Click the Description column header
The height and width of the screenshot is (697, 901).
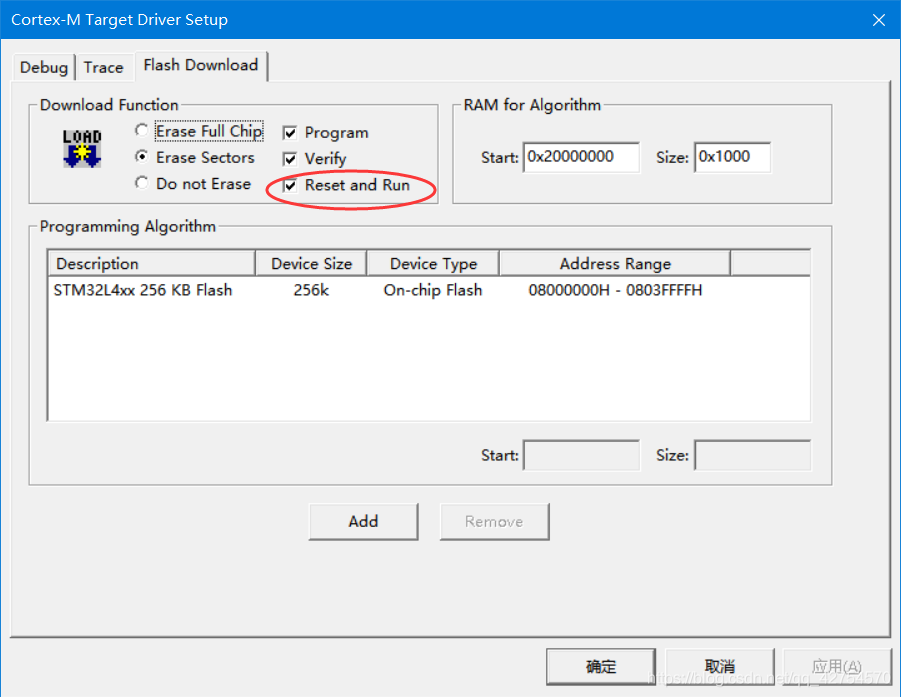[152, 264]
